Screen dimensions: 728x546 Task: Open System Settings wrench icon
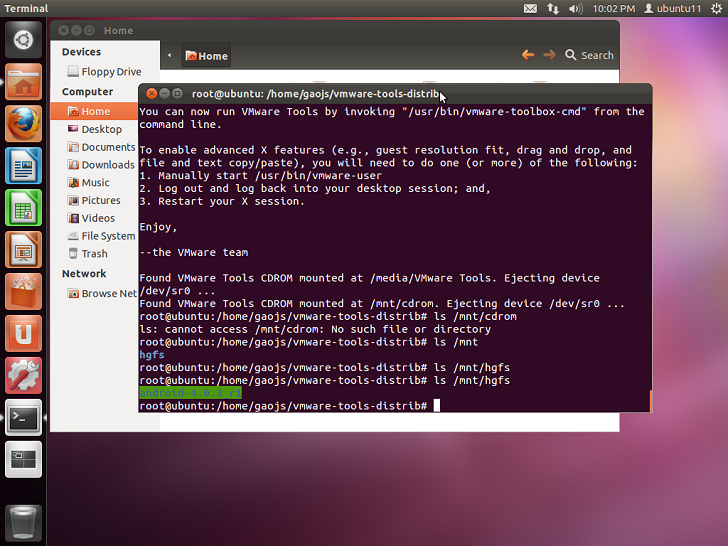23,376
